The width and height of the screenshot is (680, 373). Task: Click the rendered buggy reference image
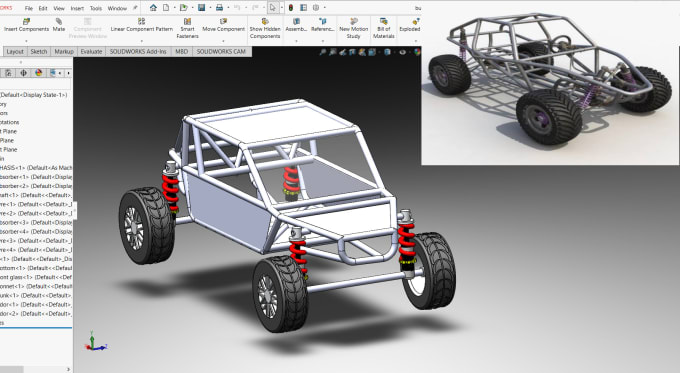tap(550, 83)
